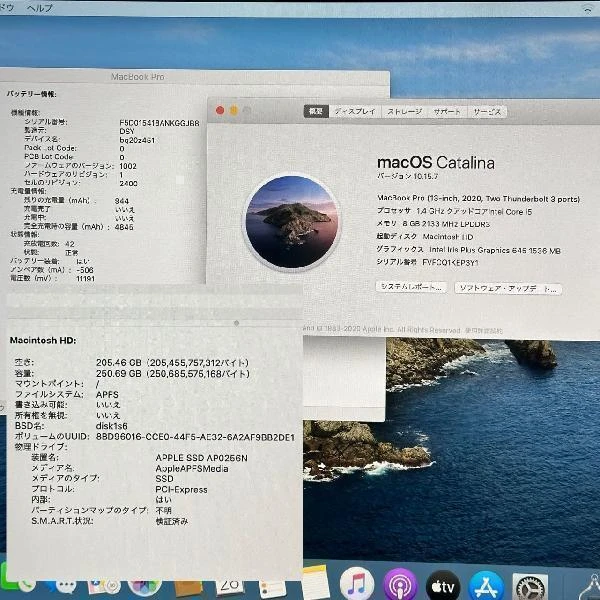The image size is (600, 600).
Task: Open Music app in the Dock
Action: tap(357, 584)
